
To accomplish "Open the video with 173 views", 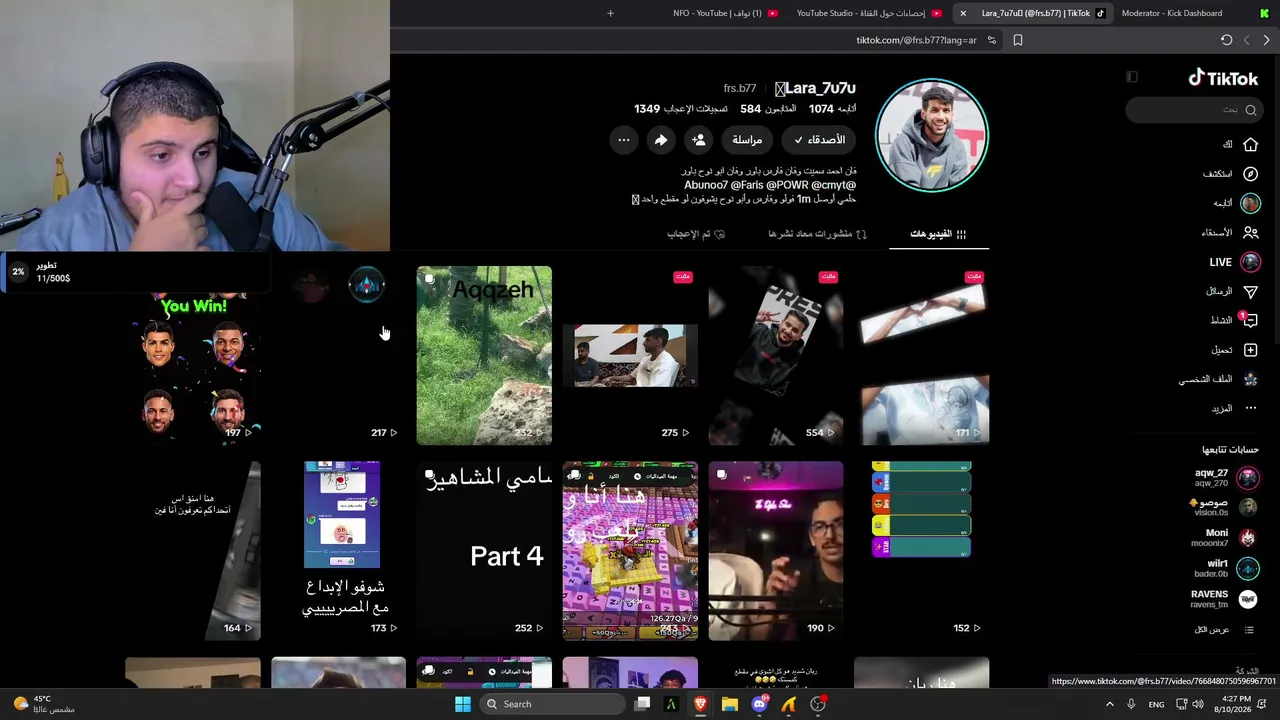I will (x=338, y=551).
